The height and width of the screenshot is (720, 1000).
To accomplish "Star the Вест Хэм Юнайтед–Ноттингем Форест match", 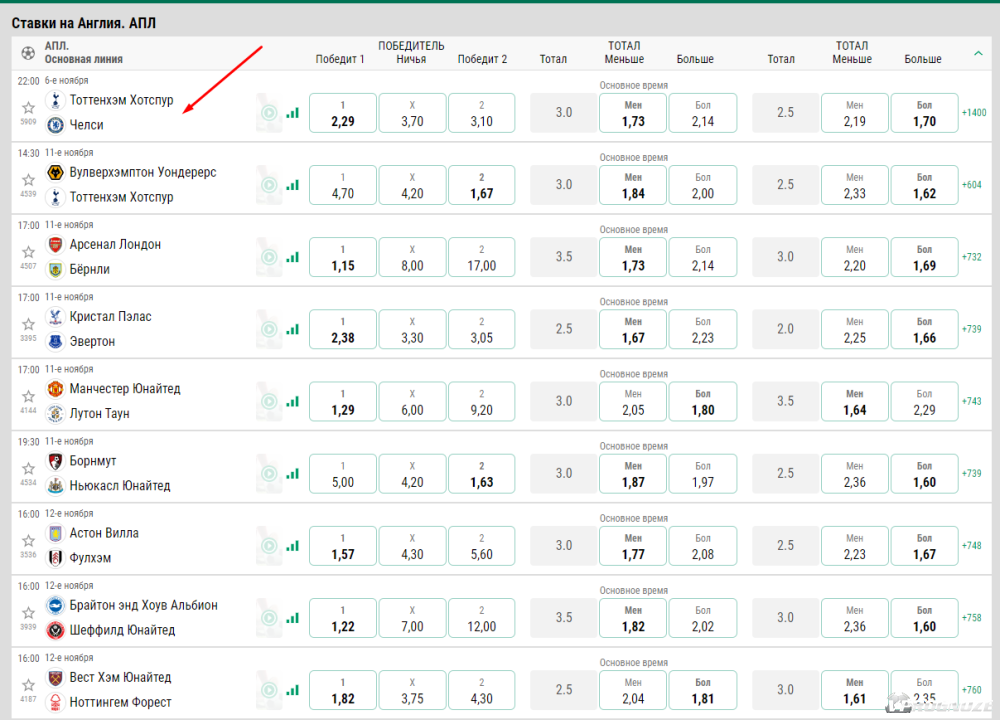I will 28,684.
